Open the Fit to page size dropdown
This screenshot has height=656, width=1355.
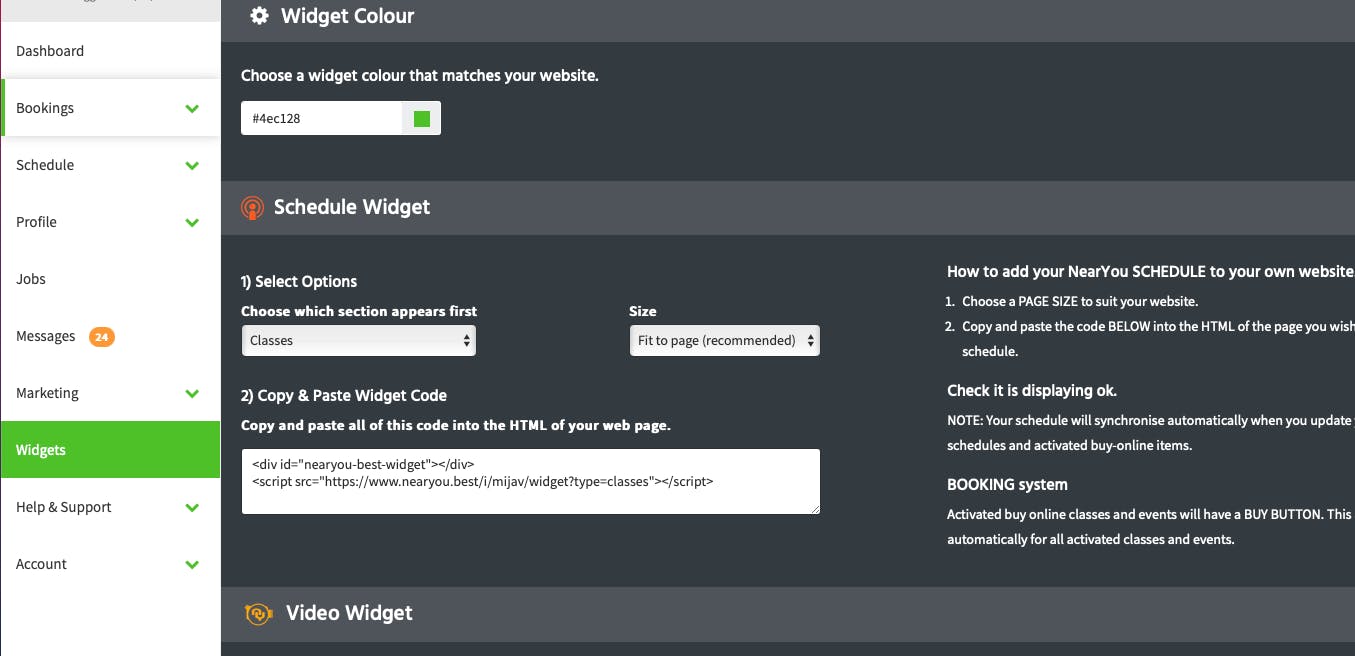point(725,340)
